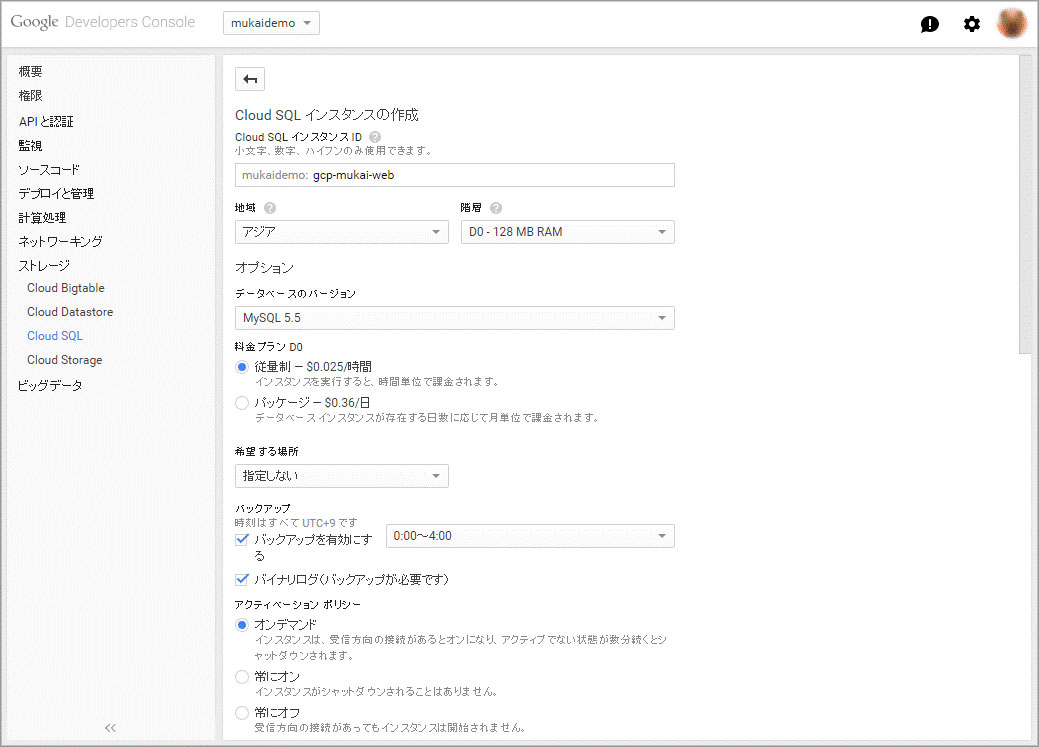Click the Cloud SQL instance ID input field
Viewport: 1039px width, 747px height.
click(x=455, y=175)
